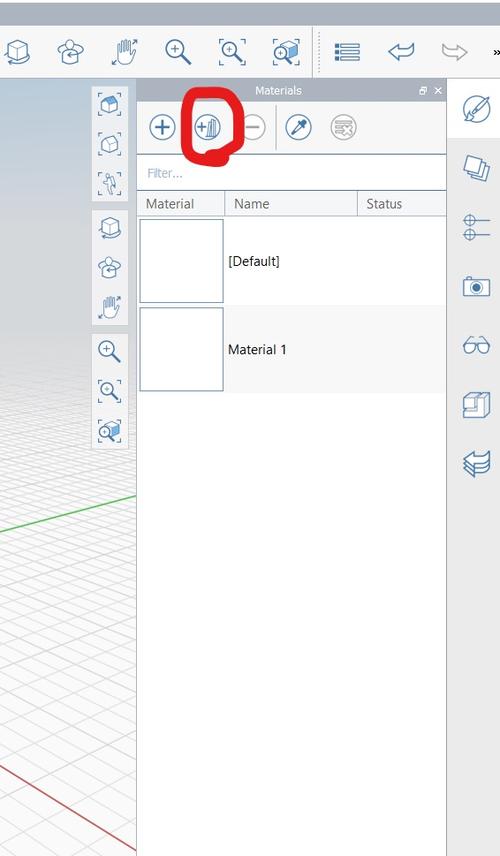Focus the Filter... search field

pos(291,173)
